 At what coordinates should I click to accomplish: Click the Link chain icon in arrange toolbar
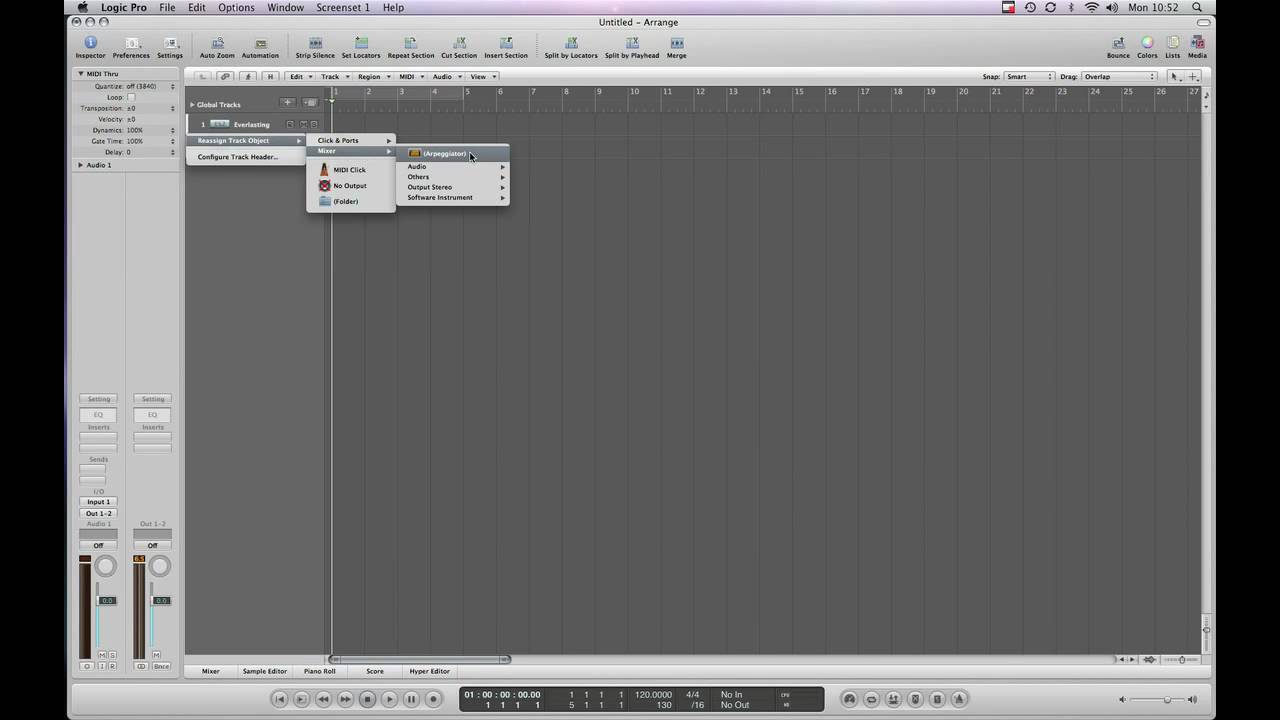226,76
